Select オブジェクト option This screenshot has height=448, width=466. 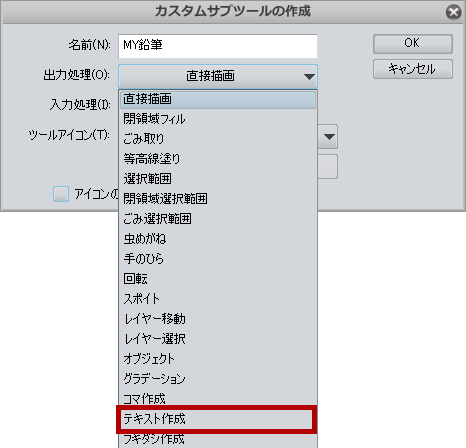click(218, 359)
